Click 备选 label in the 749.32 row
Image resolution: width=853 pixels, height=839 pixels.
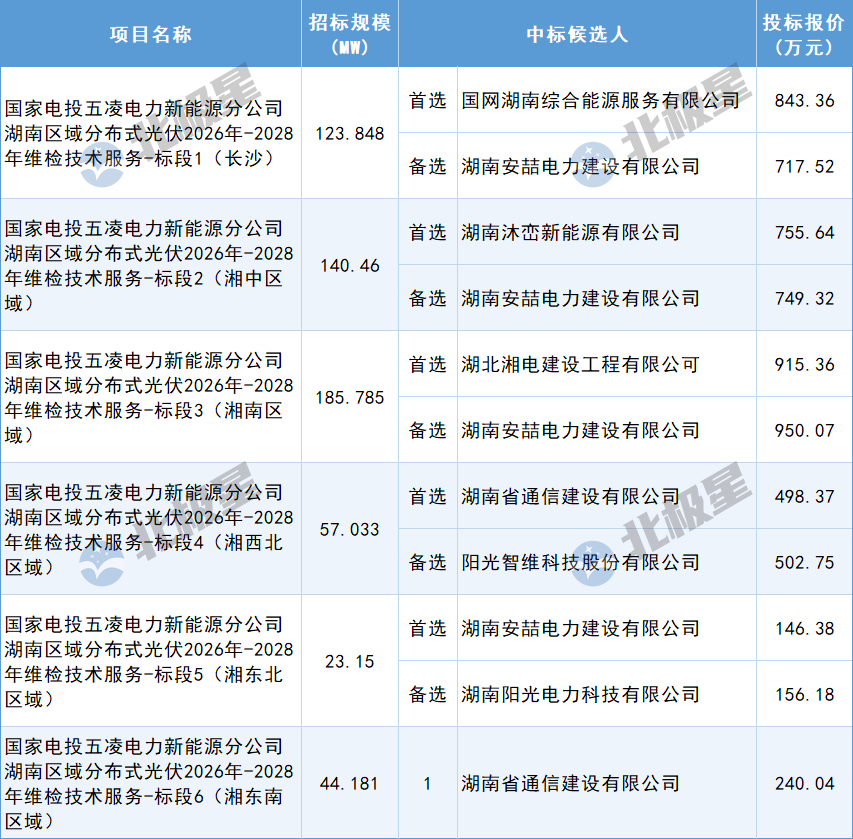(x=428, y=298)
